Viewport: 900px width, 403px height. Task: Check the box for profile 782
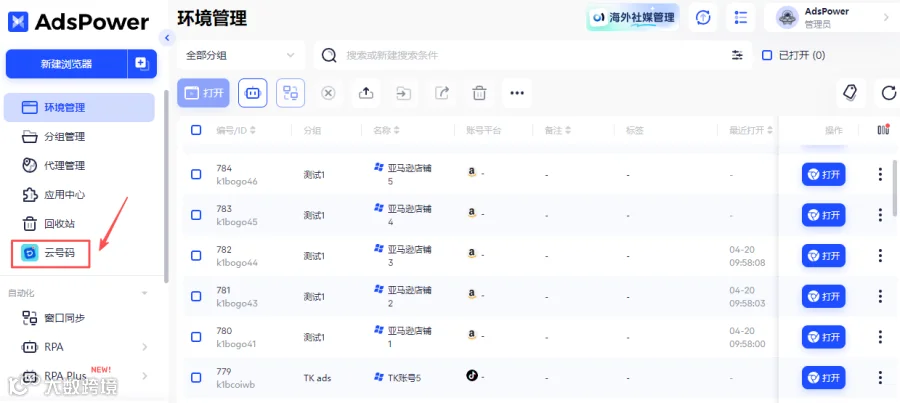click(x=196, y=255)
